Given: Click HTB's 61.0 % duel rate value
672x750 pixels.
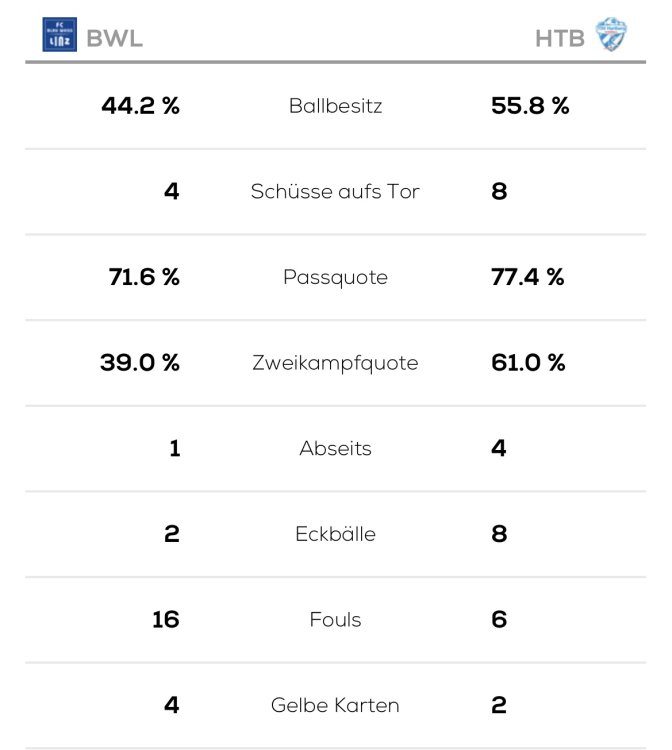Looking at the screenshot, I should (528, 363).
